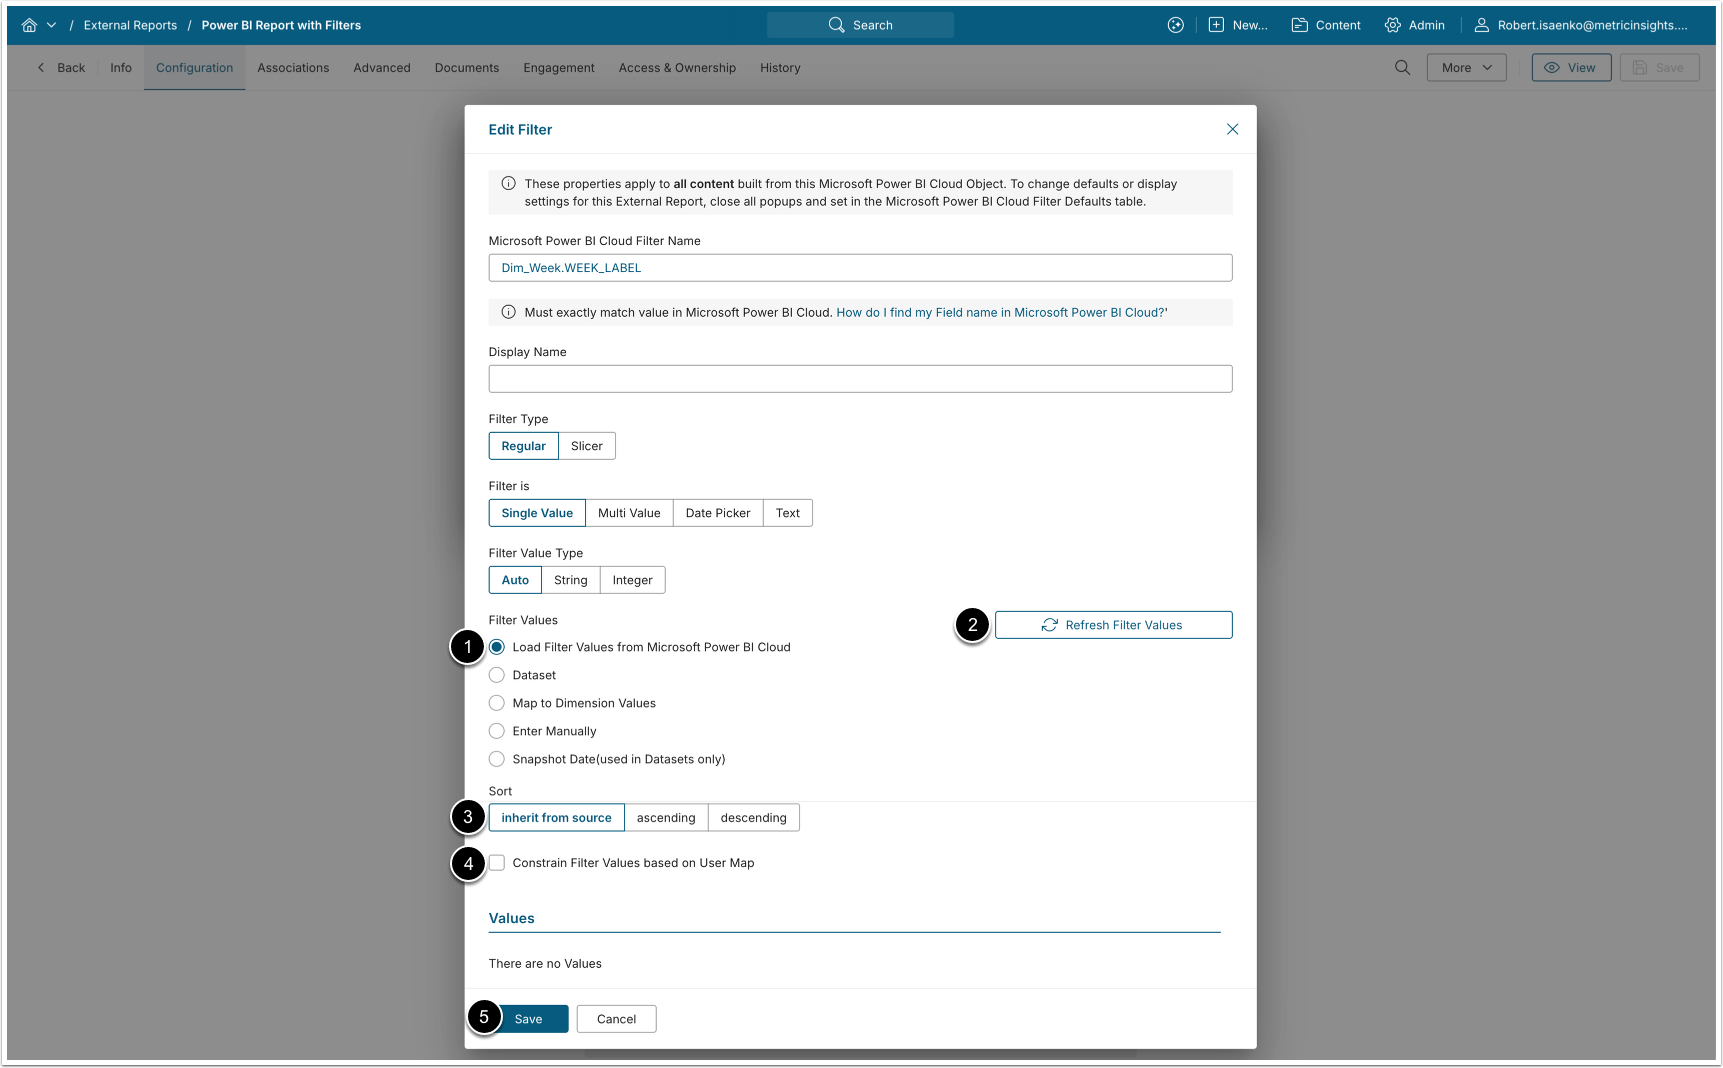Image resolution: width=1723 pixels, height=1068 pixels.
Task: Expand the dropdown chevron next to home
Action: tap(51, 25)
